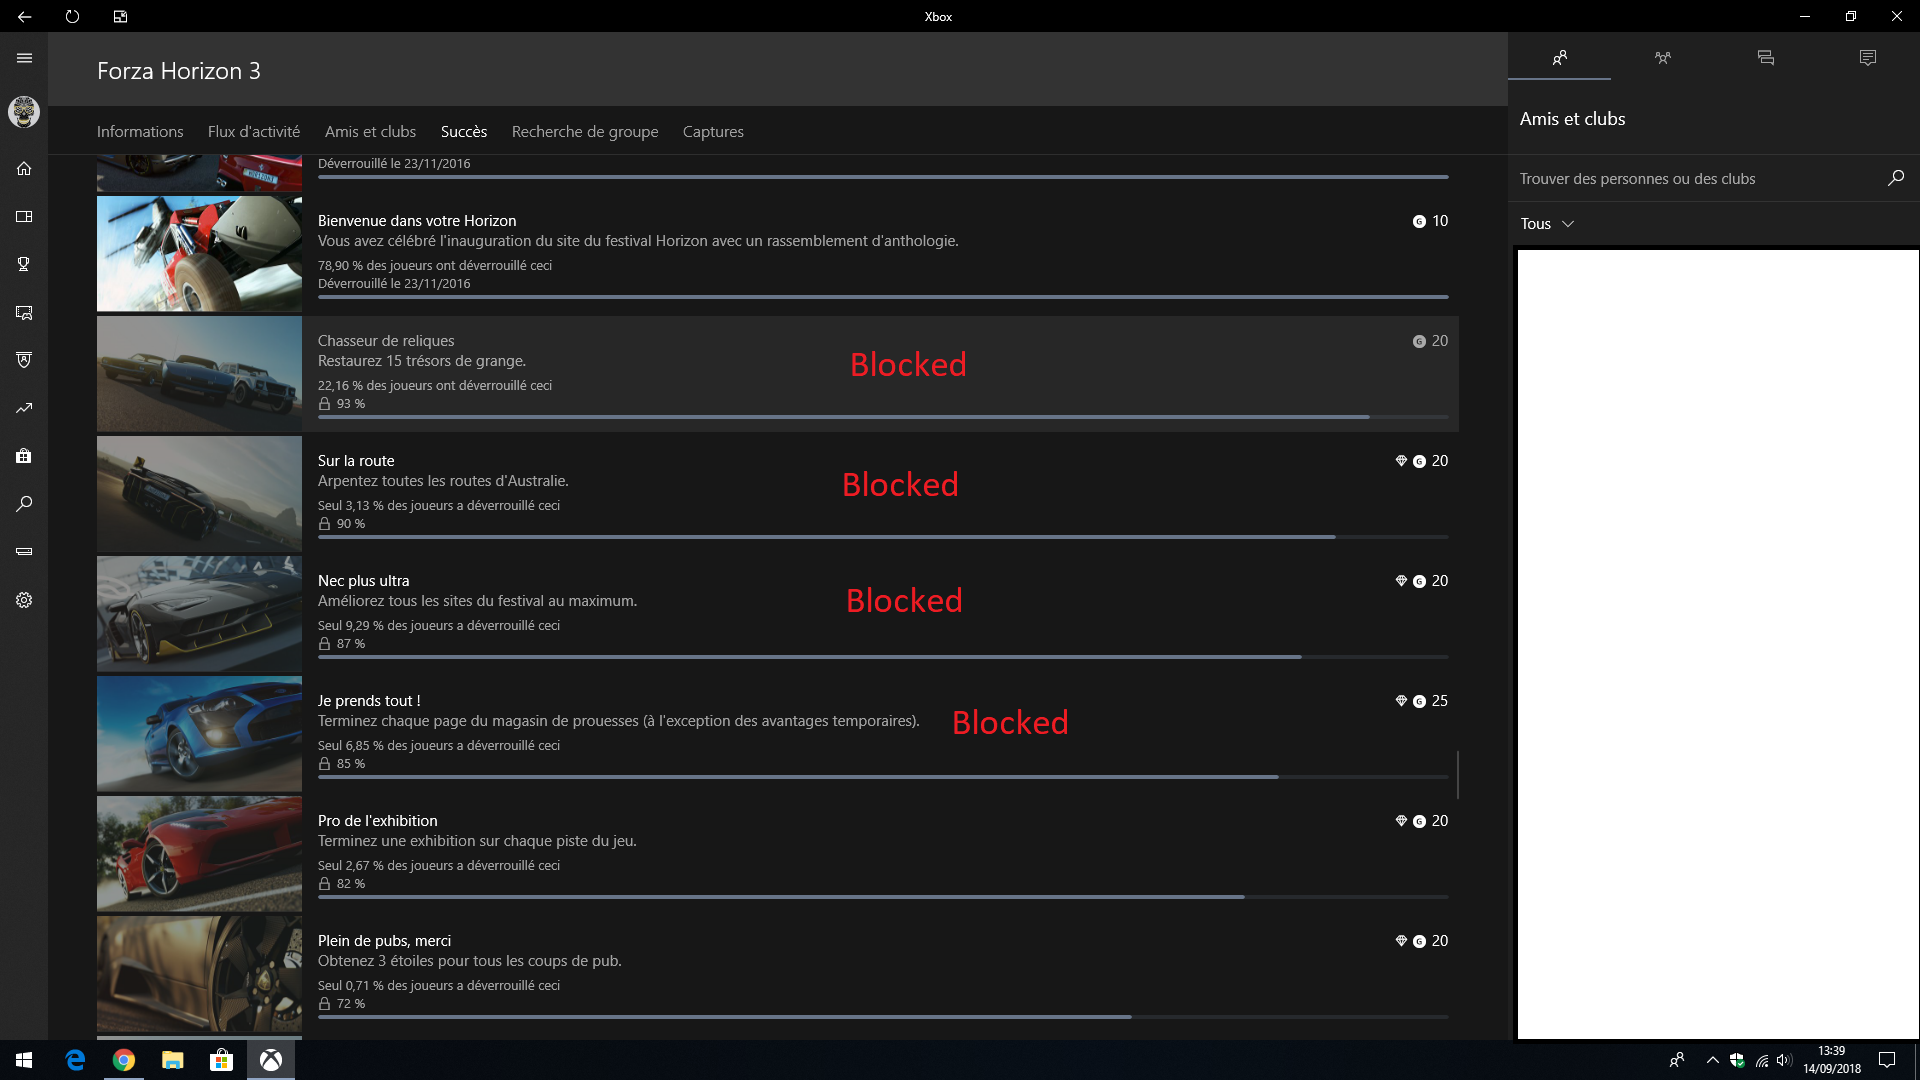Go to Home in the sidebar
The image size is (1920, 1080).
coord(24,168)
